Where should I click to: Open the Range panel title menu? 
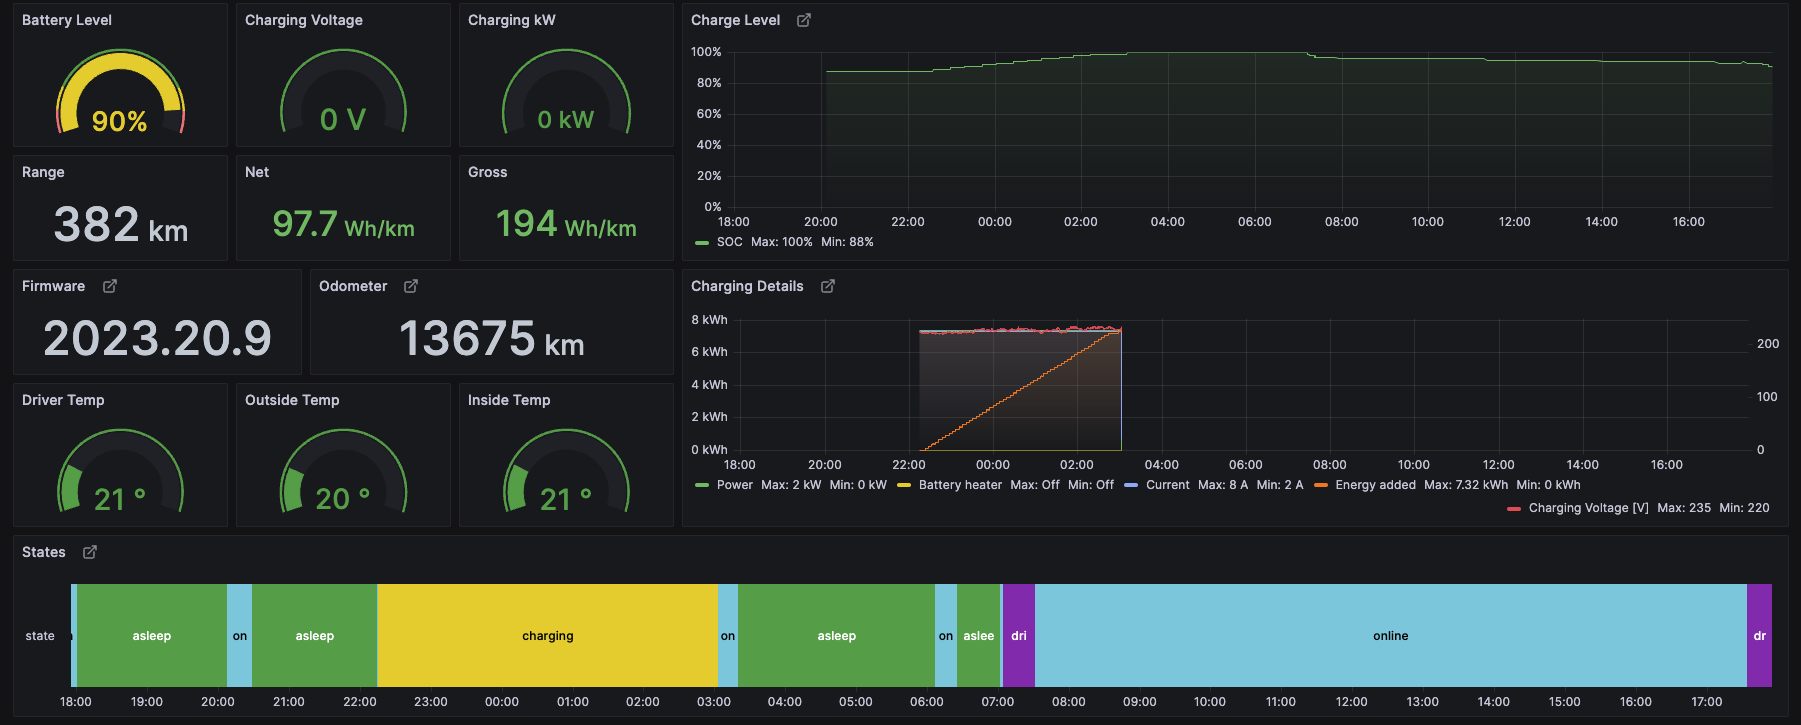pos(43,172)
